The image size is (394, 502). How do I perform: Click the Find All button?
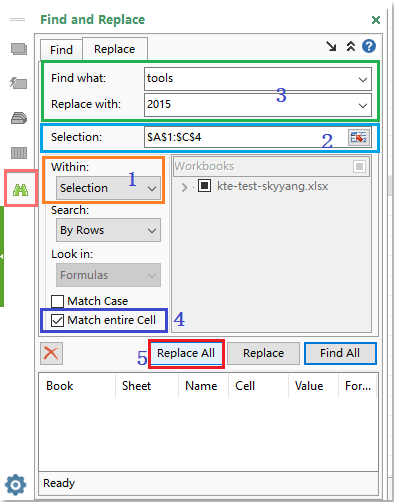[340, 353]
